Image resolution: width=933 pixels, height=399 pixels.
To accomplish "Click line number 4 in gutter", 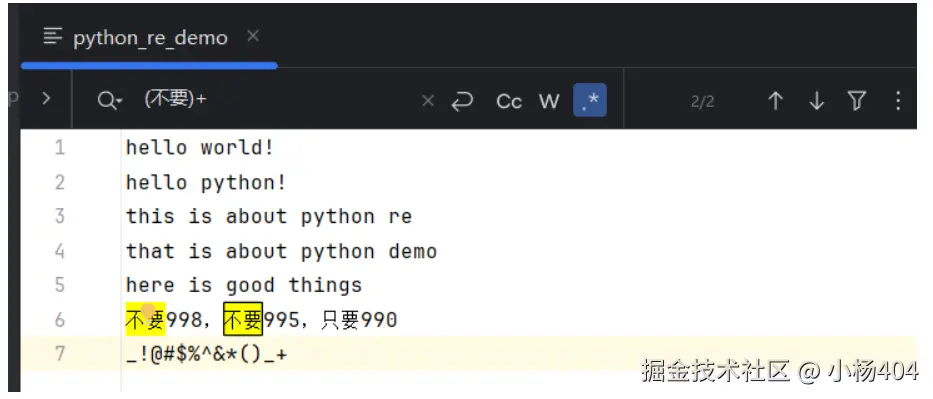I will tap(60, 251).
